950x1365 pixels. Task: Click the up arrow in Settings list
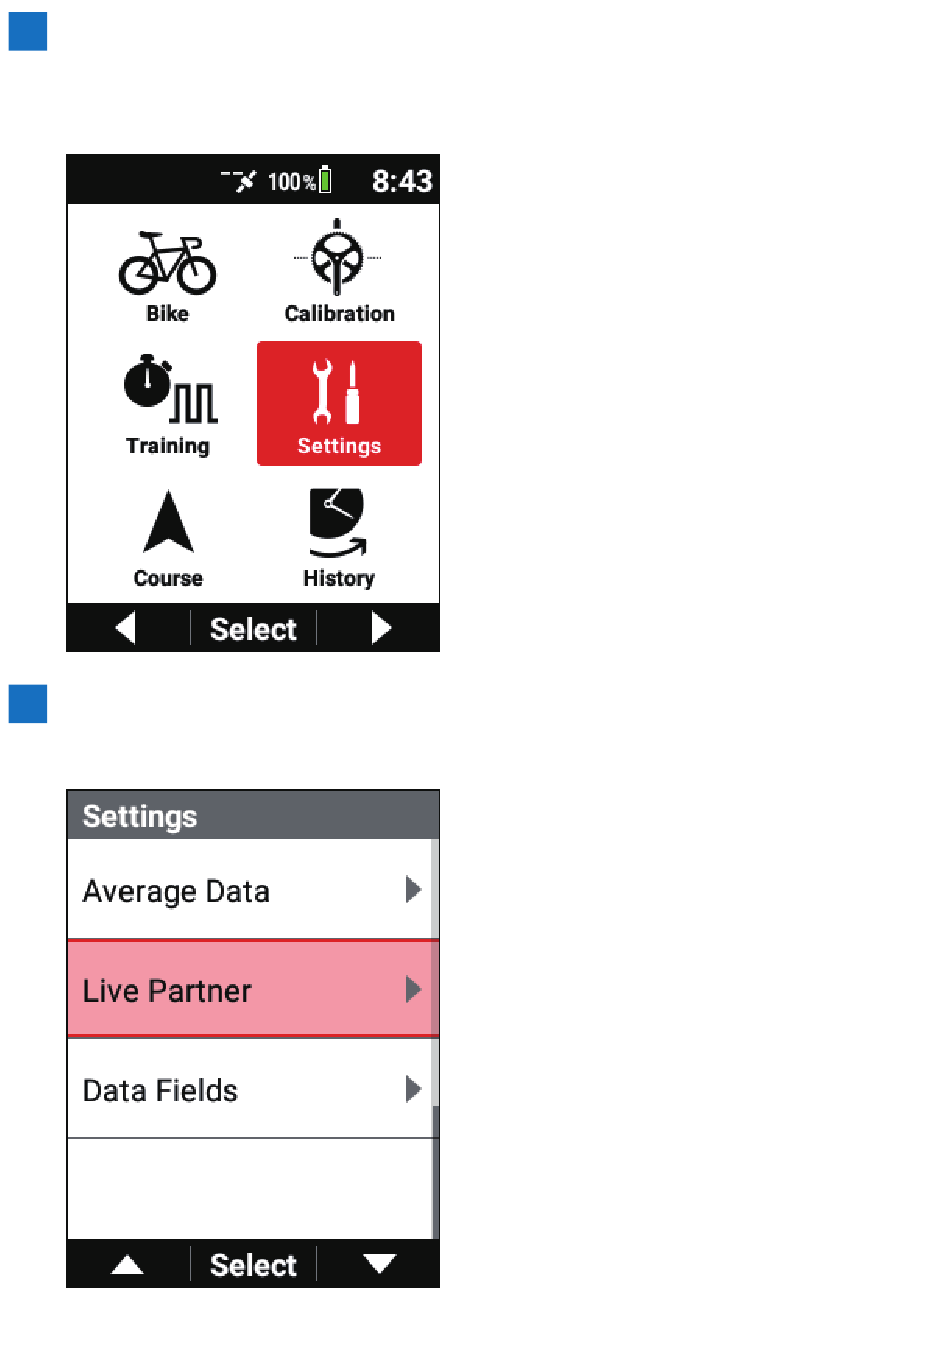[x=127, y=1264]
